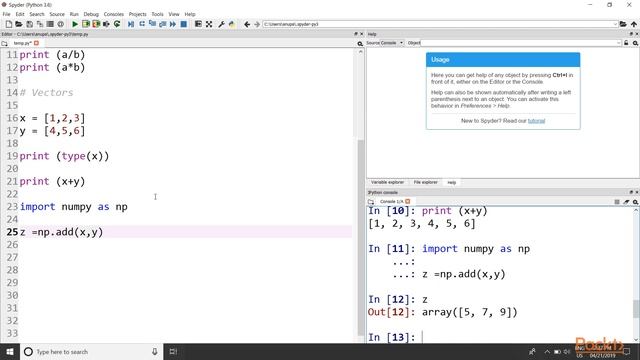This screenshot has height=360, width=640.
Task: Click the debug Step icon
Action: (x=142, y=24)
